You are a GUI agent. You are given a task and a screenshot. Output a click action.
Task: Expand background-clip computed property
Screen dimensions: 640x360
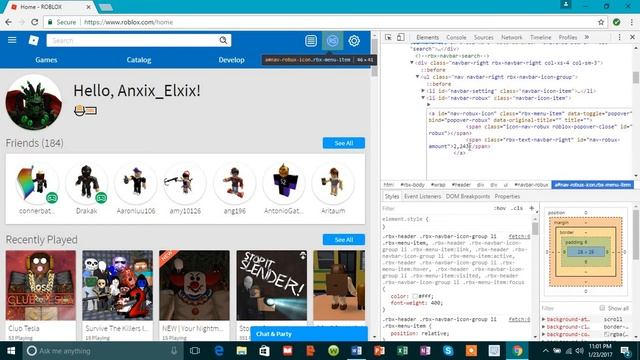(x=543, y=327)
